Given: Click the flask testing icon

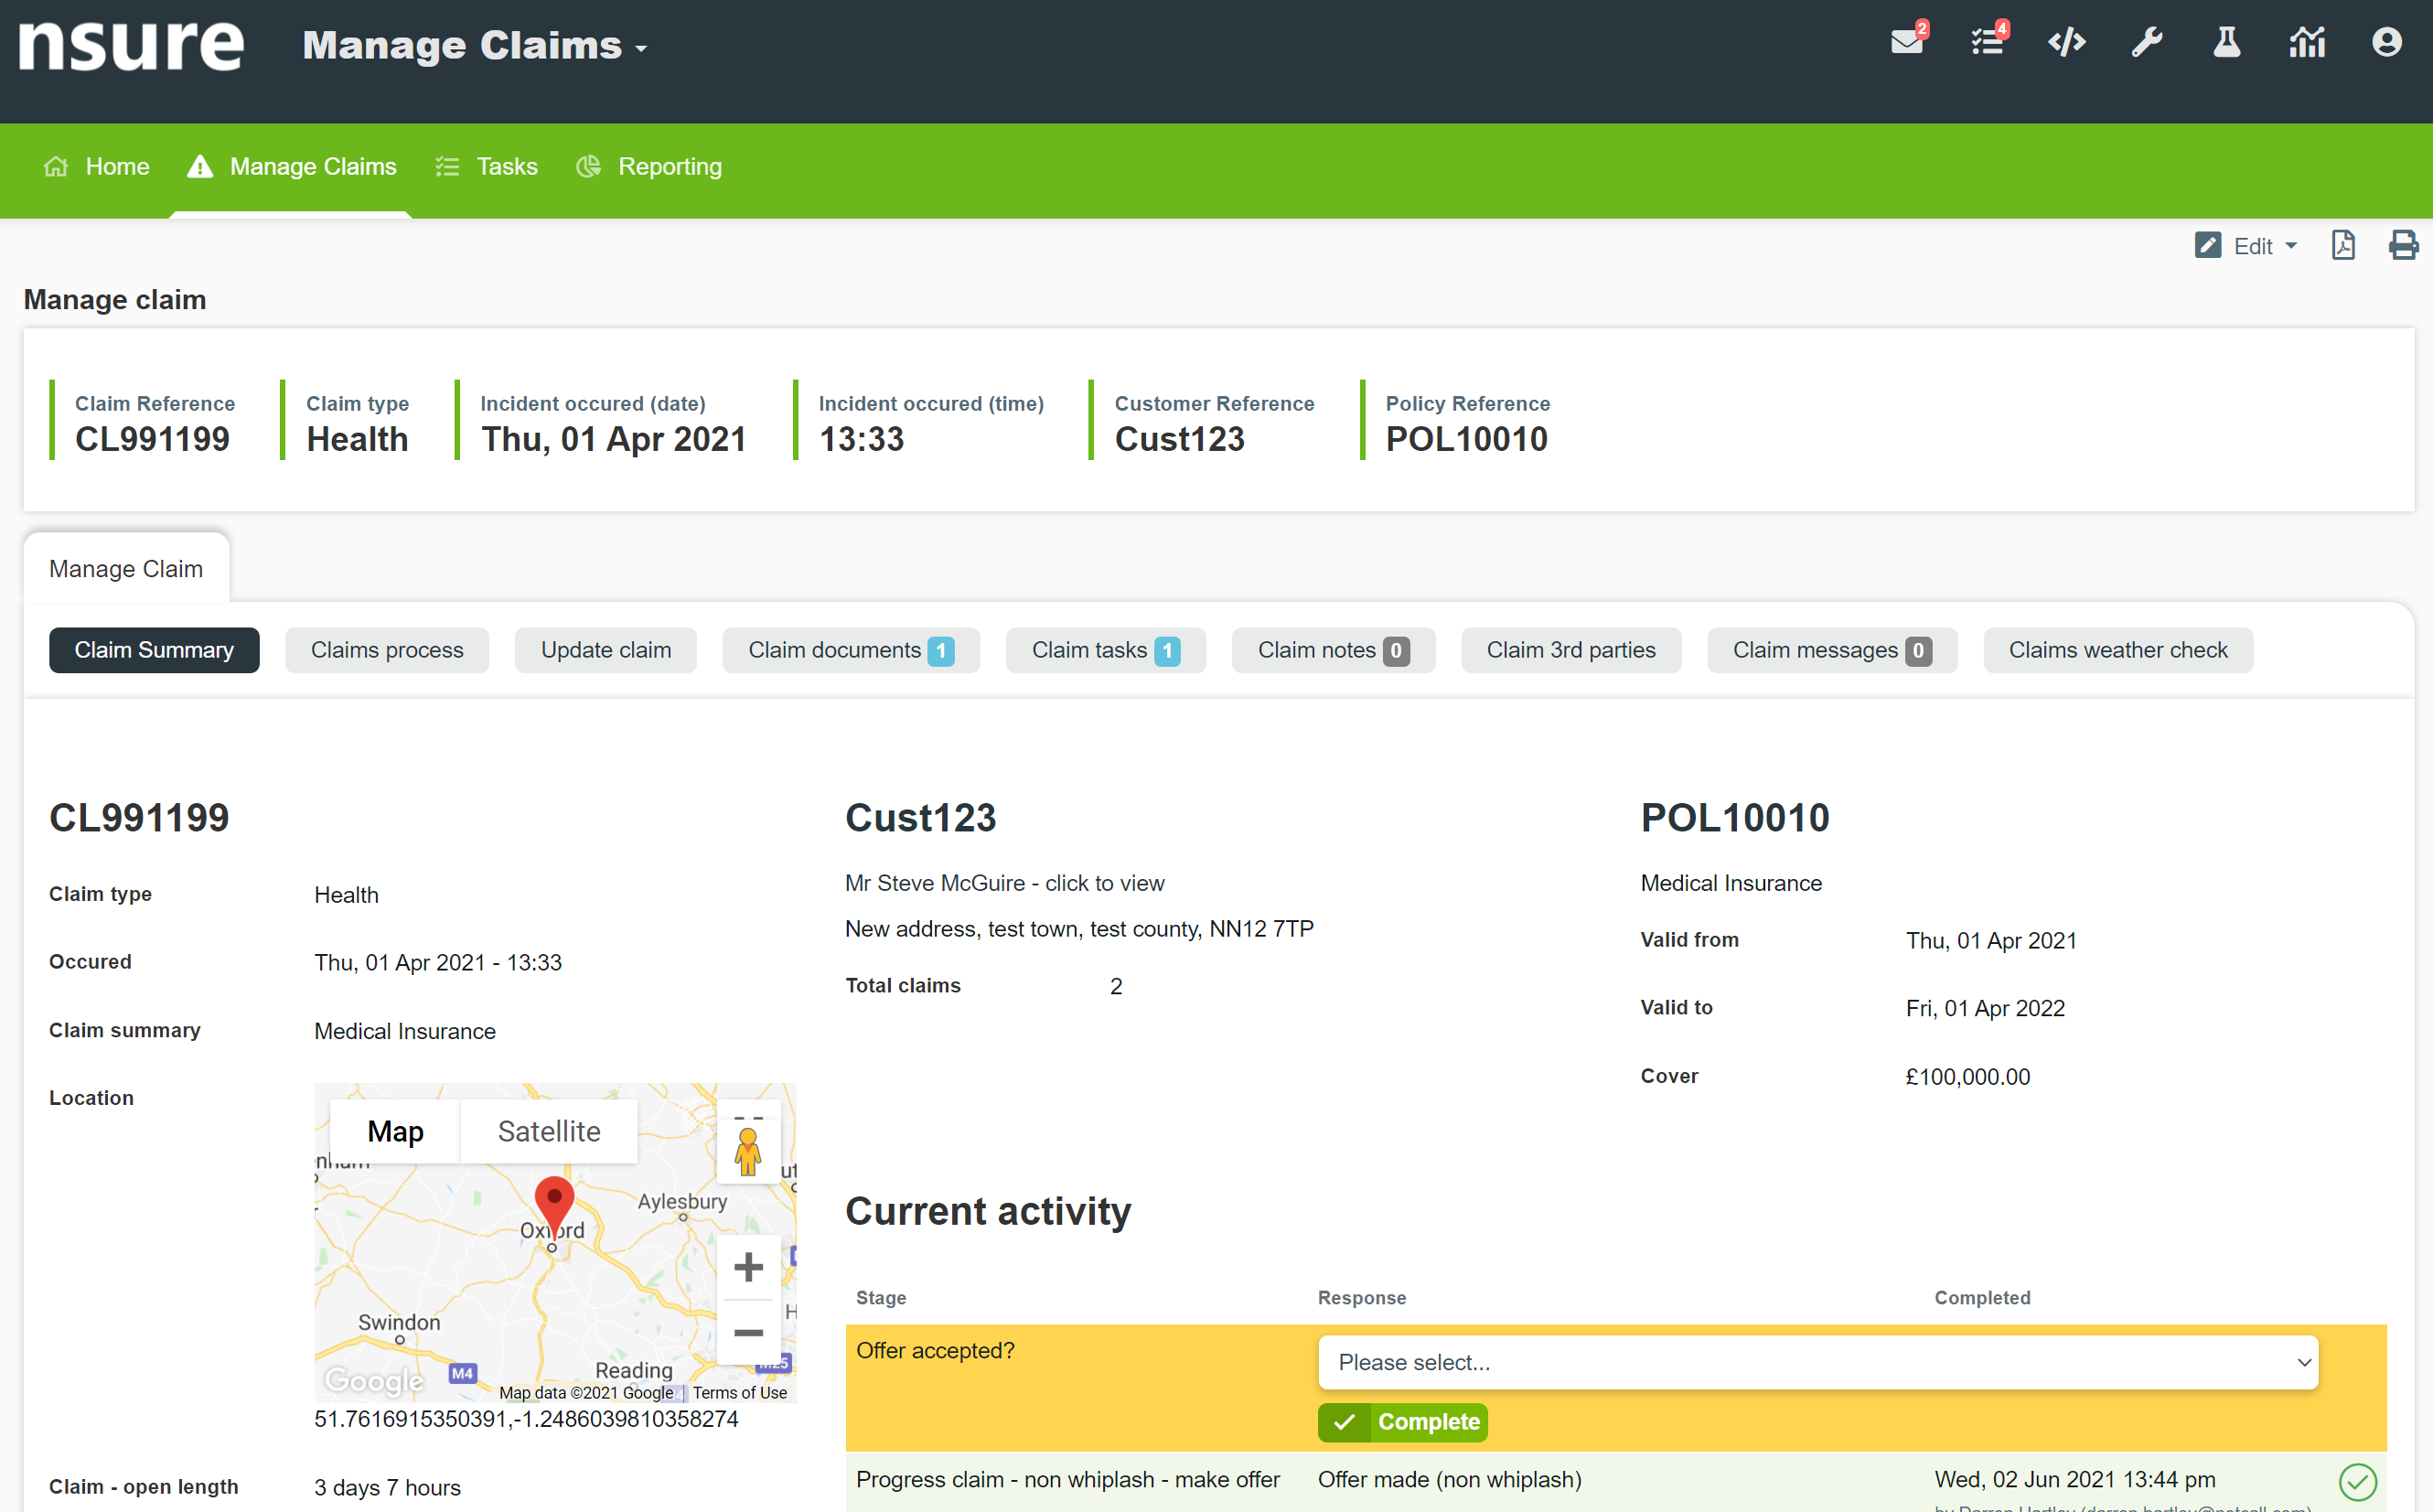Looking at the screenshot, I should click(2226, 43).
